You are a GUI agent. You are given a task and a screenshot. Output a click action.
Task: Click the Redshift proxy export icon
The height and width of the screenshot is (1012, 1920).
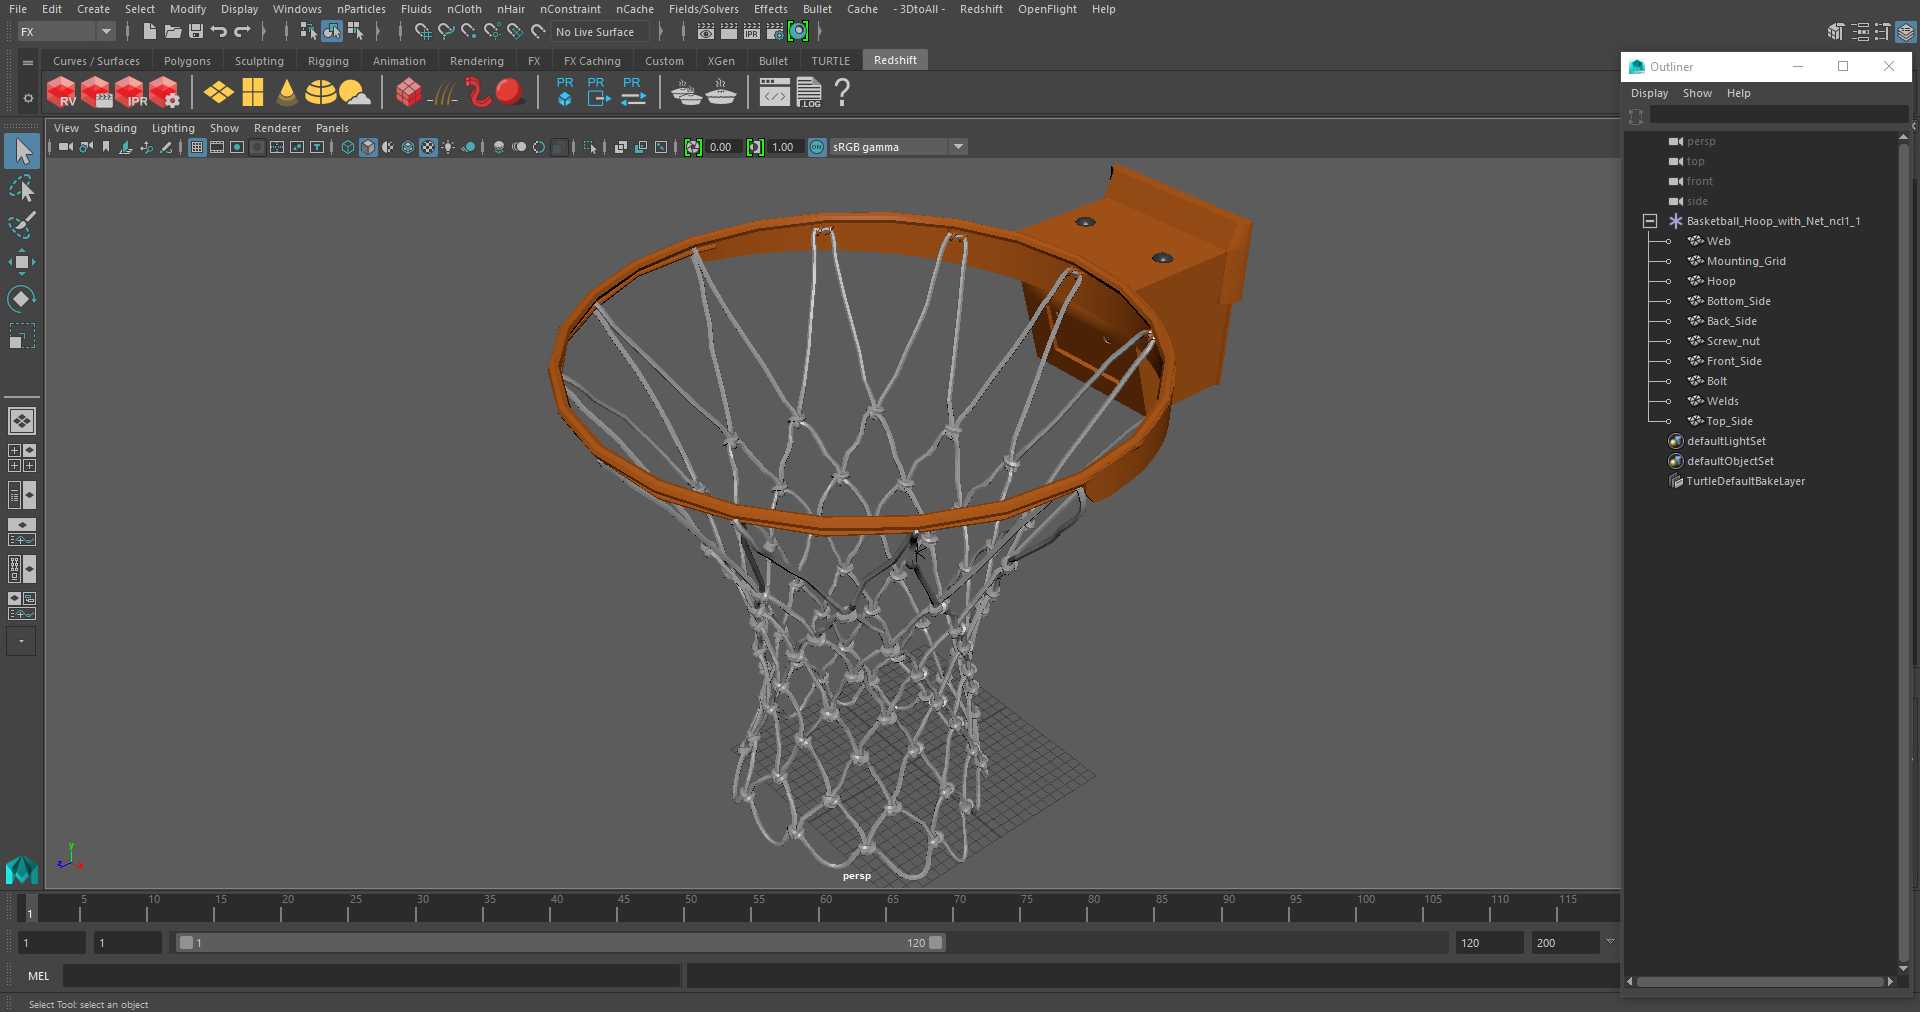(x=597, y=92)
